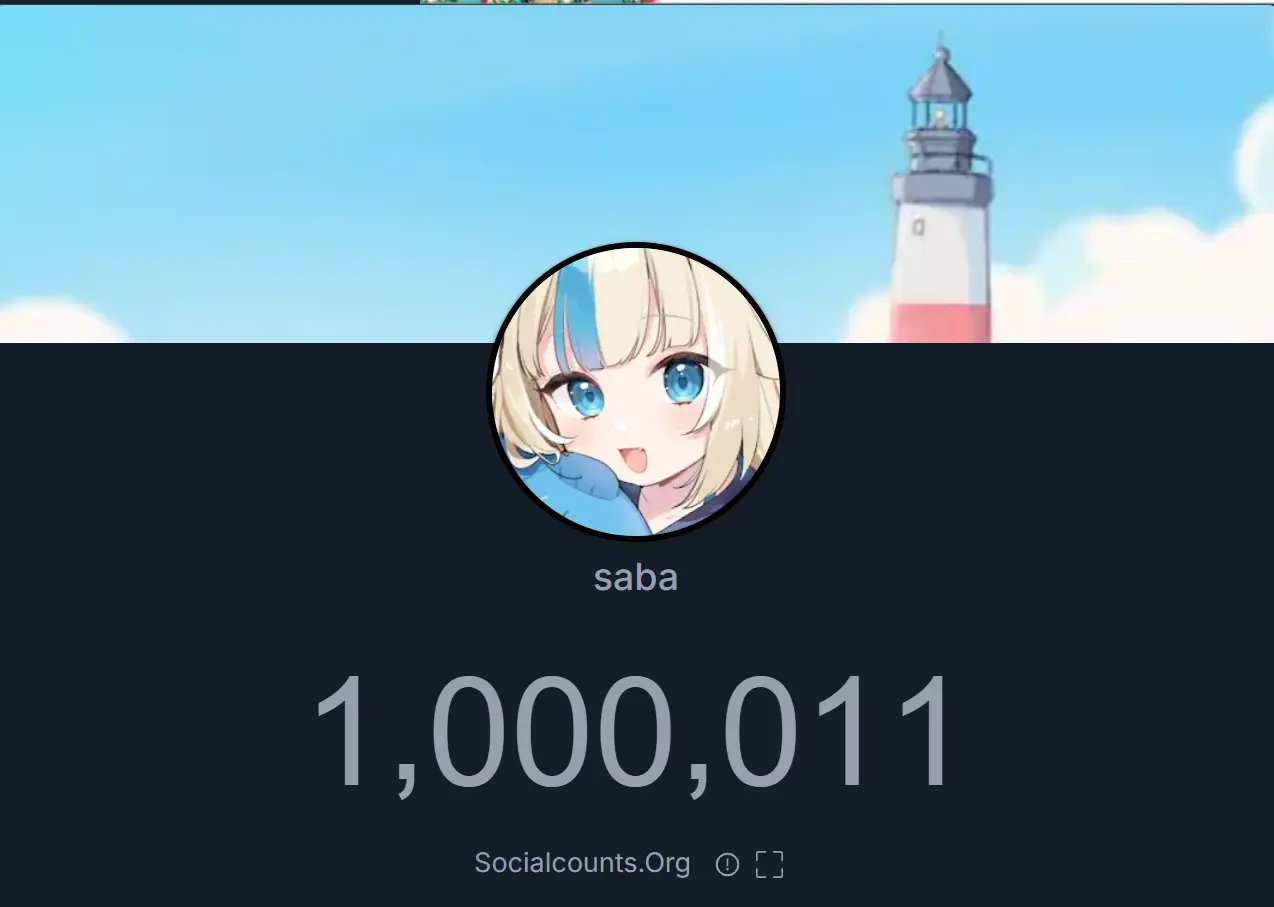Toggle fullscreen with the bracket-corners icon
Screen dimensions: 1274x907
tap(769, 865)
